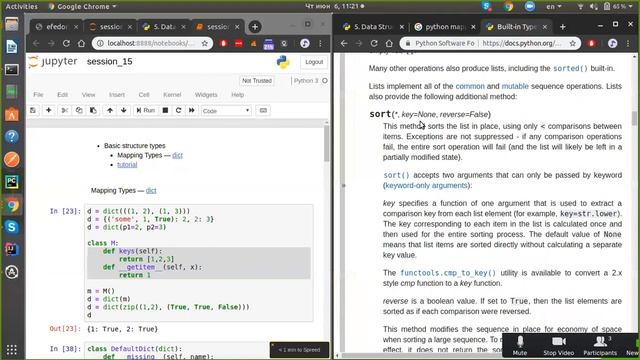Paste cells below in Jupyter toolbar
The width and height of the screenshot is (640, 360).
[93, 111]
